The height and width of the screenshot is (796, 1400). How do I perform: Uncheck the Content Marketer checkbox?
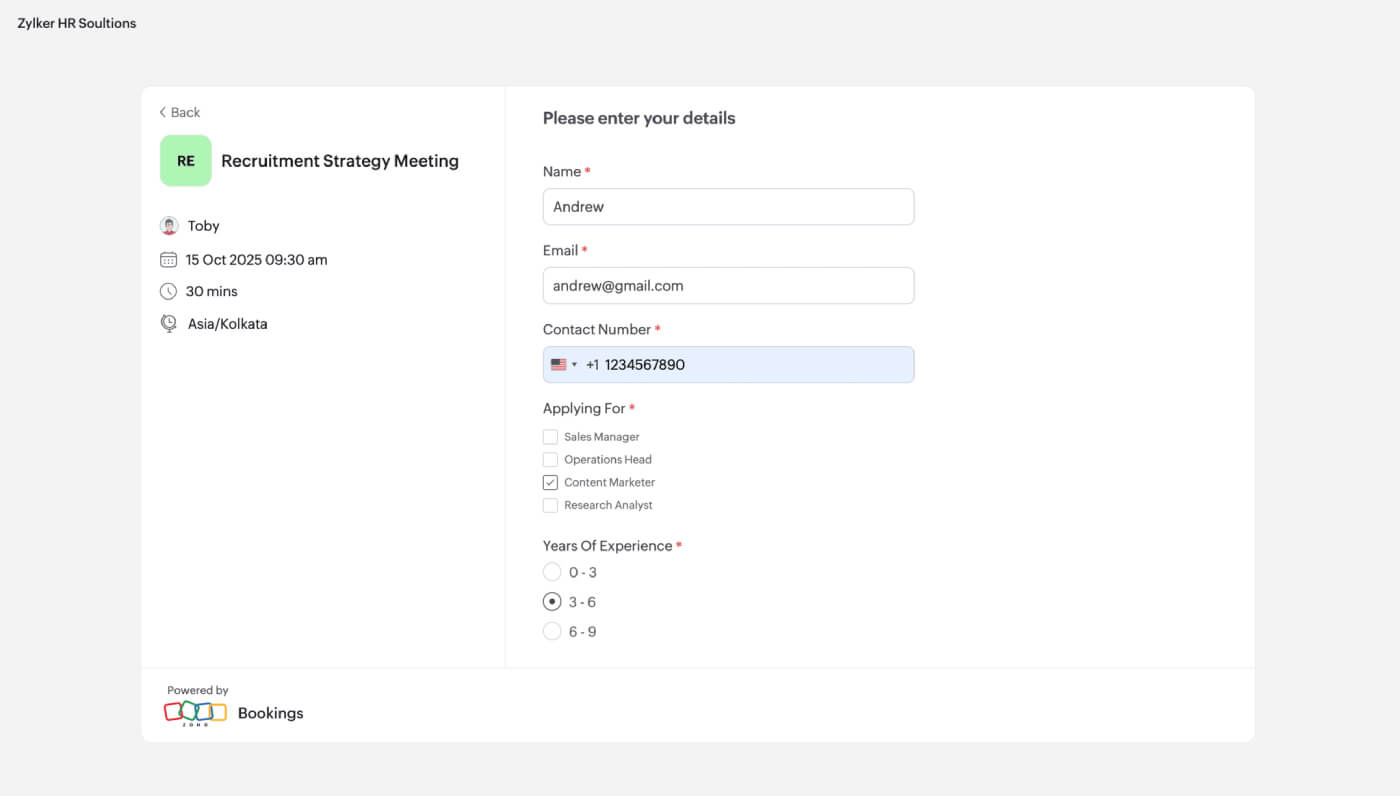[550, 482]
